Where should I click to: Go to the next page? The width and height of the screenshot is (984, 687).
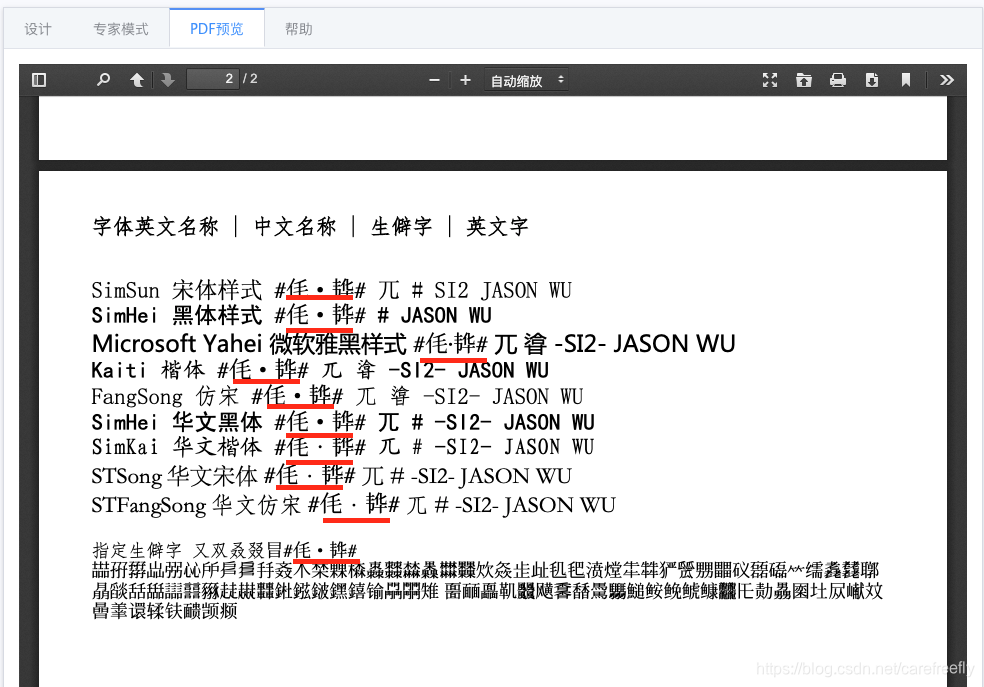(168, 80)
